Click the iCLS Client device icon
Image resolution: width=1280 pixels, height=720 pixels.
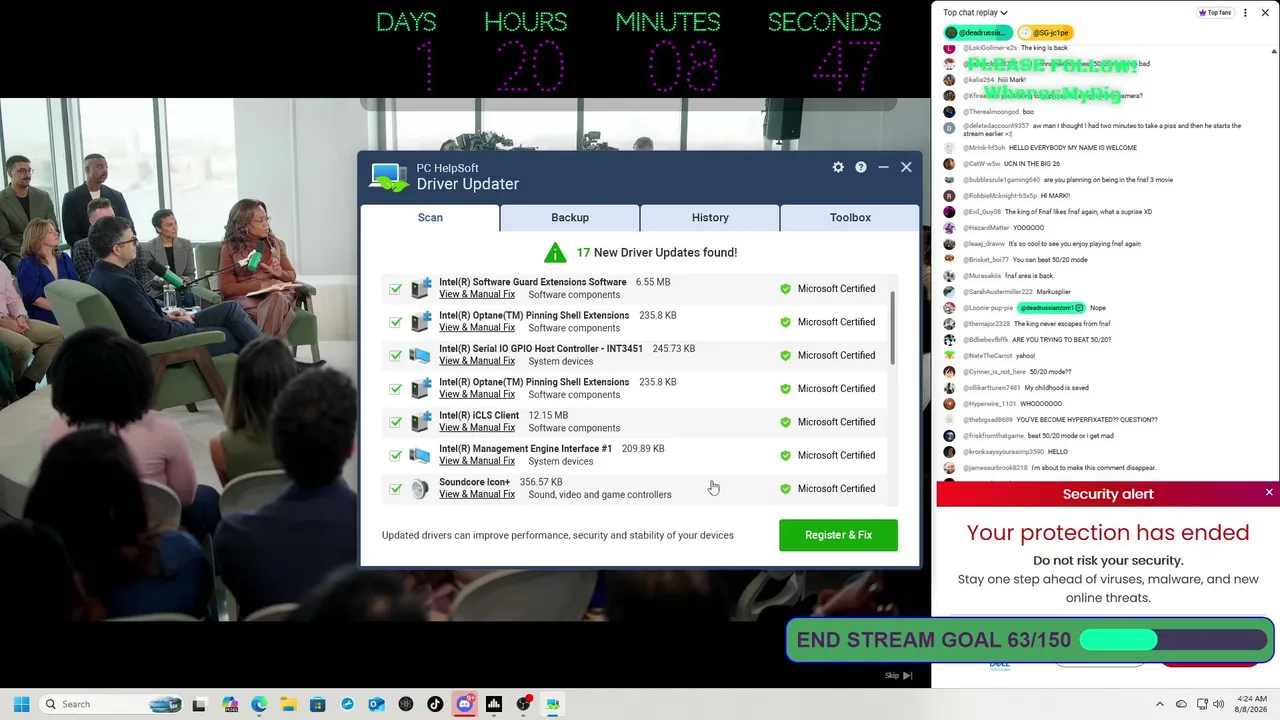point(420,422)
